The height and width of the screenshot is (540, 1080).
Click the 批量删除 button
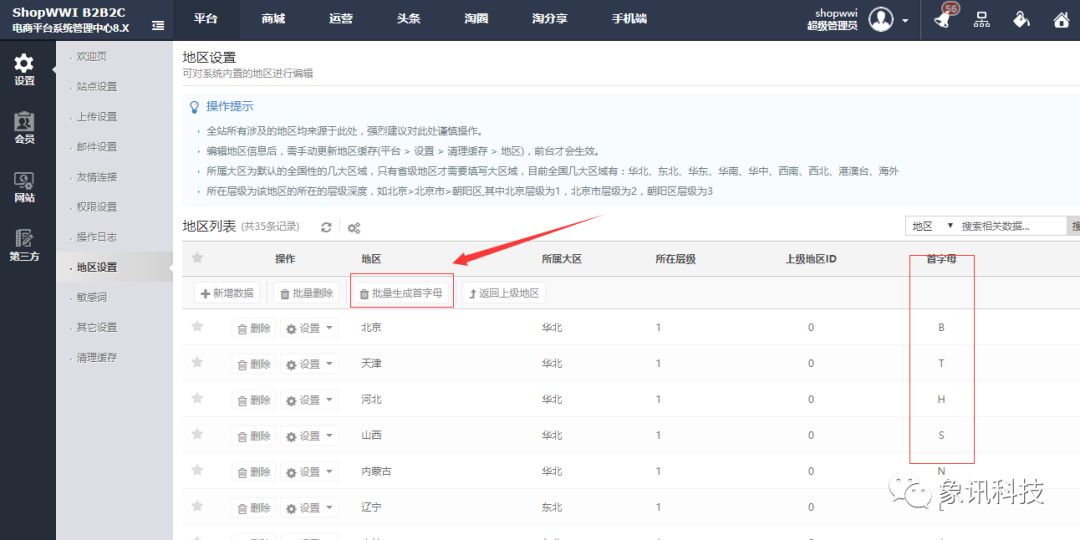click(307, 293)
